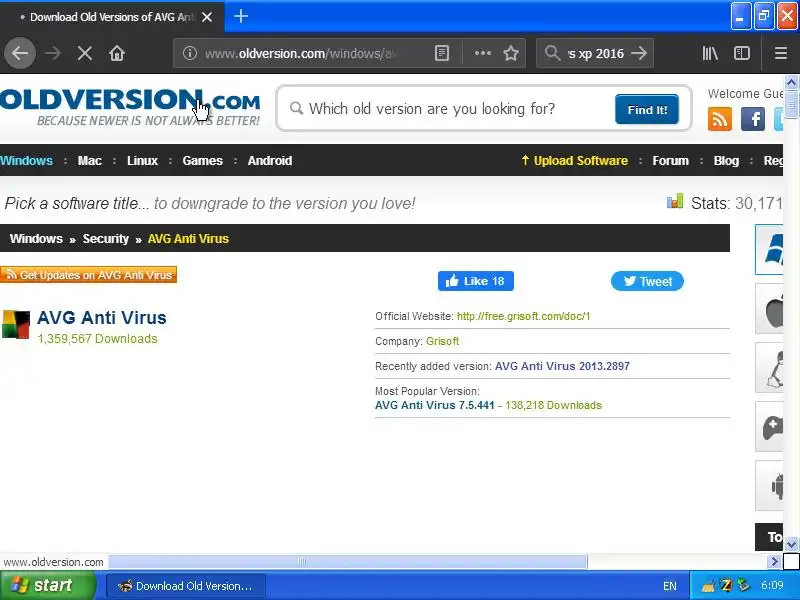Click the 138,218 Downloads text
The width and height of the screenshot is (800, 600).
553,406
